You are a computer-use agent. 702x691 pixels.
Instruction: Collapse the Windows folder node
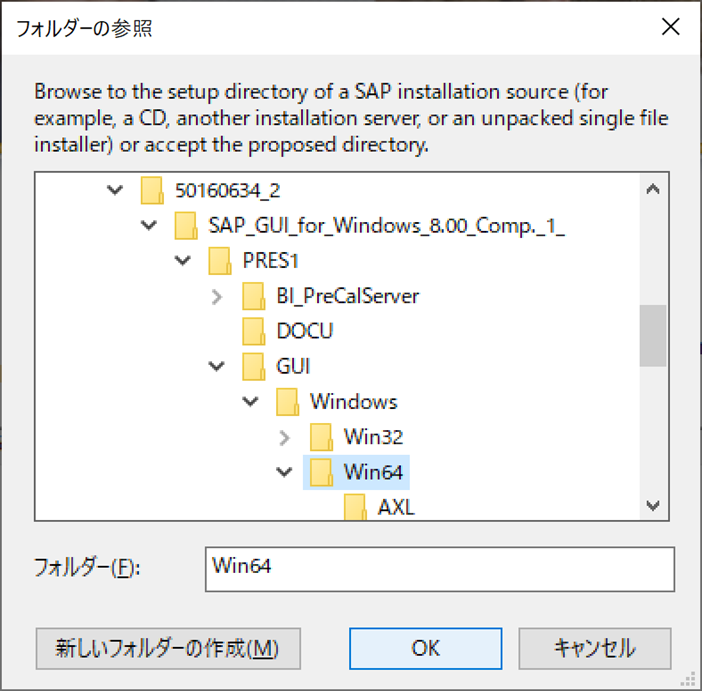pos(250,401)
